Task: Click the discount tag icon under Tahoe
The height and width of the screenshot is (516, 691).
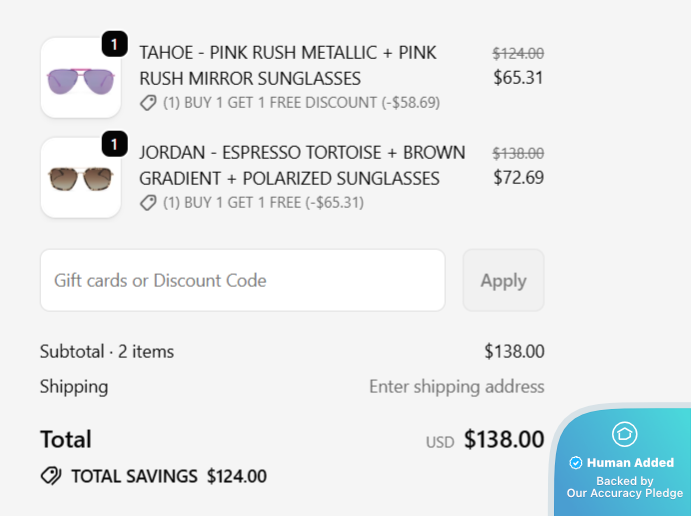Action: 148,102
